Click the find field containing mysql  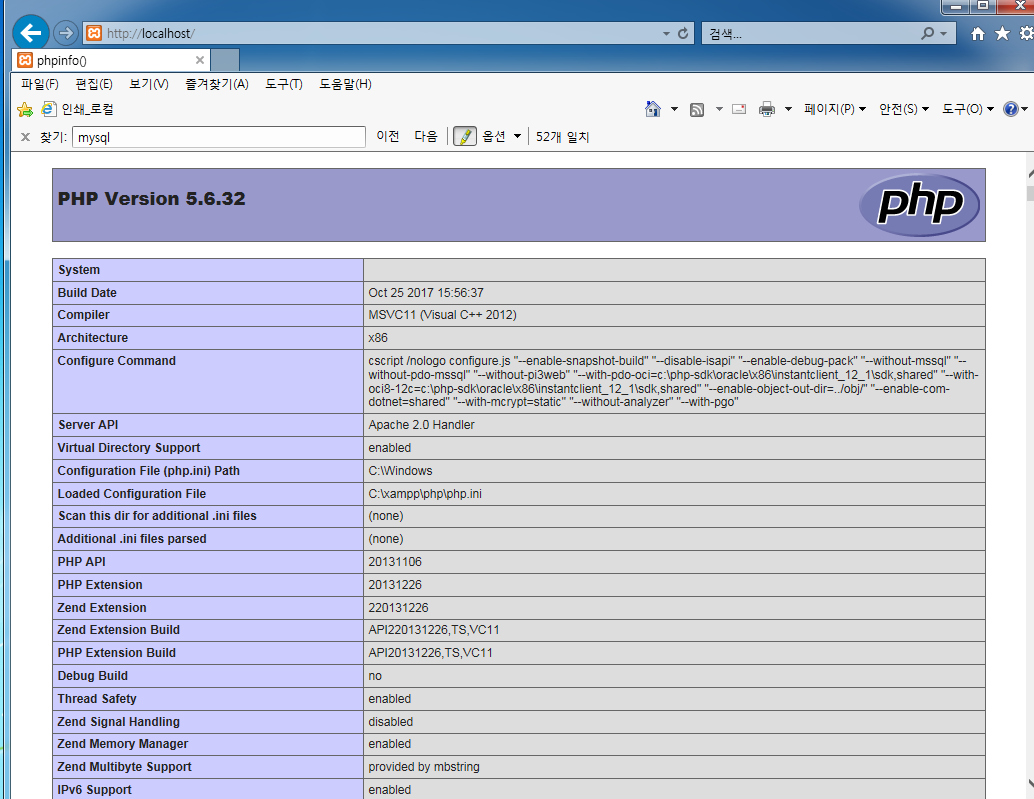pyautogui.click(x=219, y=137)
